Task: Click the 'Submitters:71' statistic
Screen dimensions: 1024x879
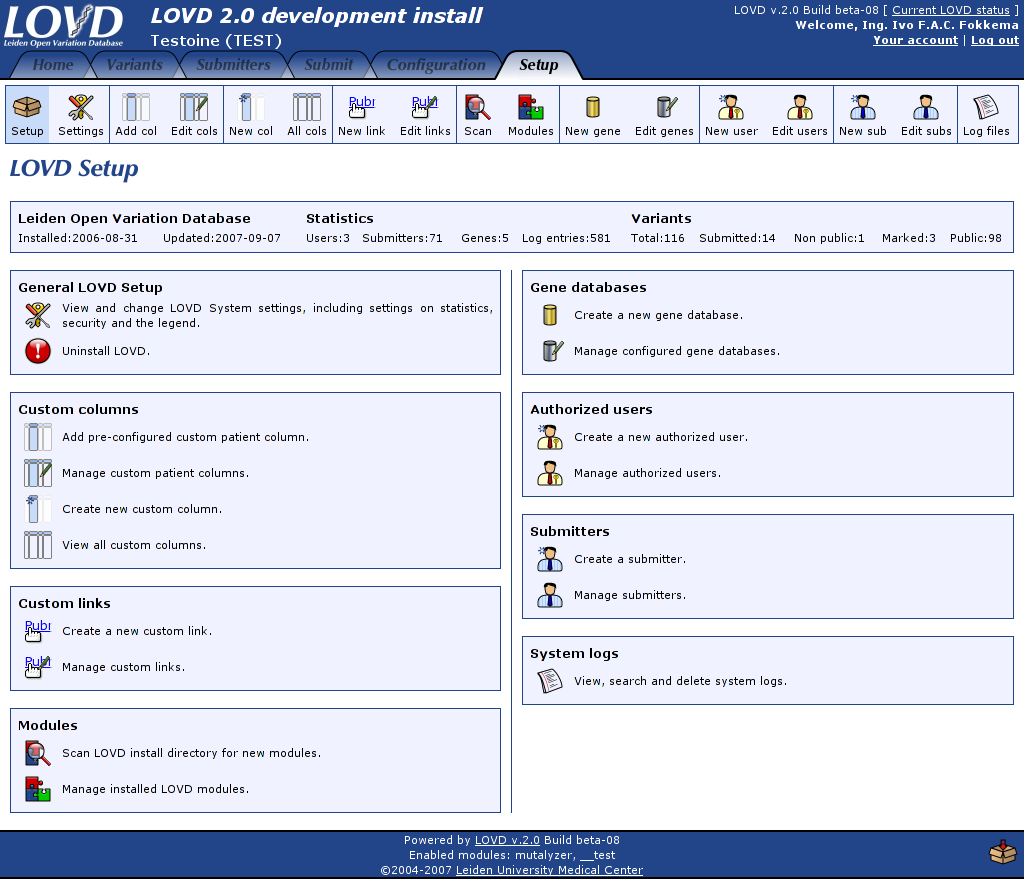Action: (402, 238)
